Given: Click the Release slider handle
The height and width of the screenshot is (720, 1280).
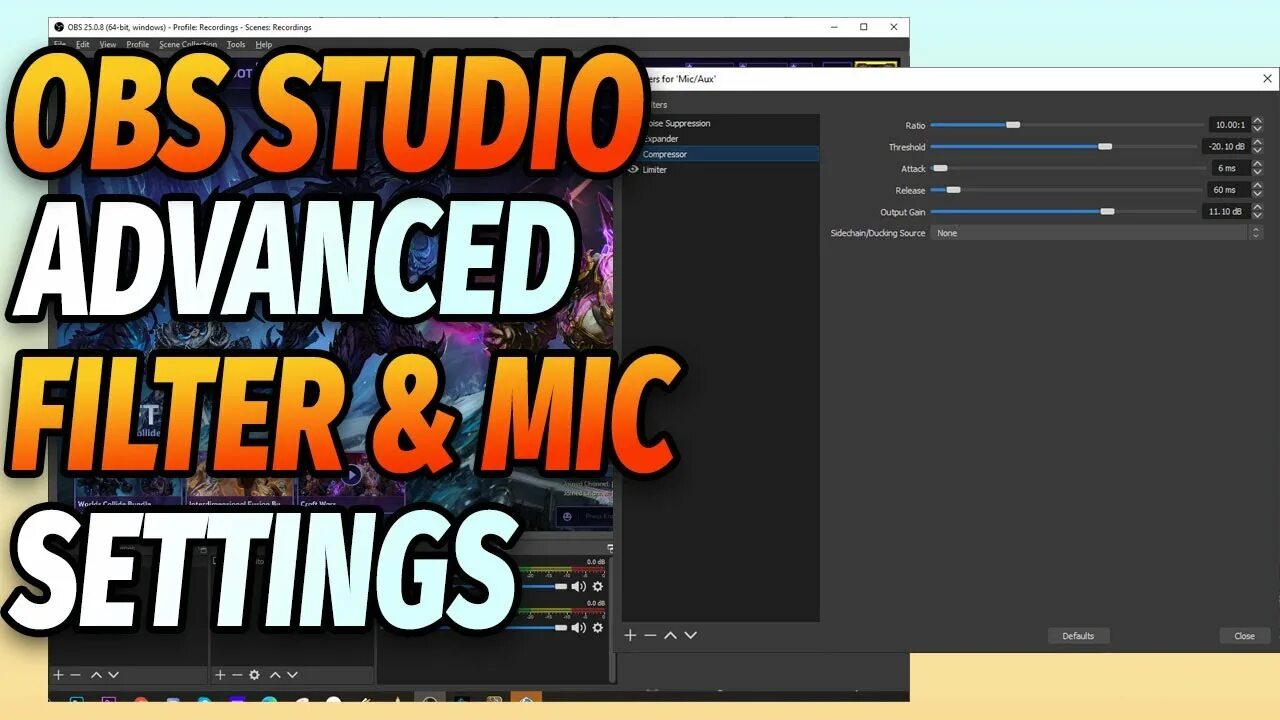Looking at the screenshot, I should click(953, 190).
